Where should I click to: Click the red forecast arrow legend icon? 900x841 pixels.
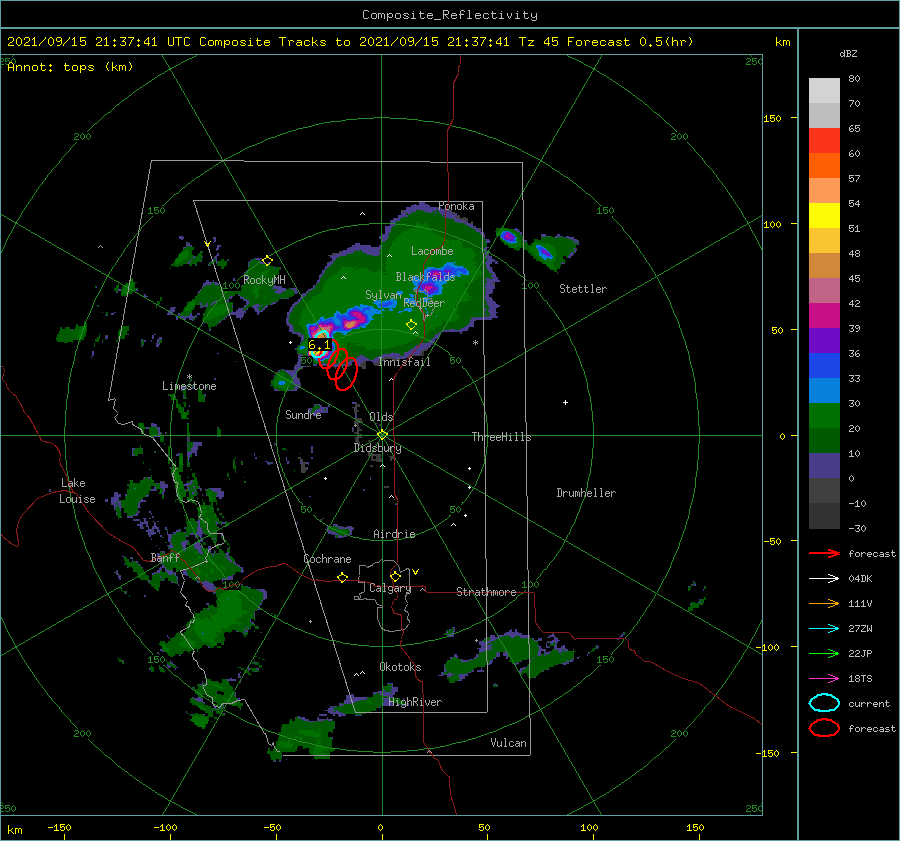coord(824,553)
